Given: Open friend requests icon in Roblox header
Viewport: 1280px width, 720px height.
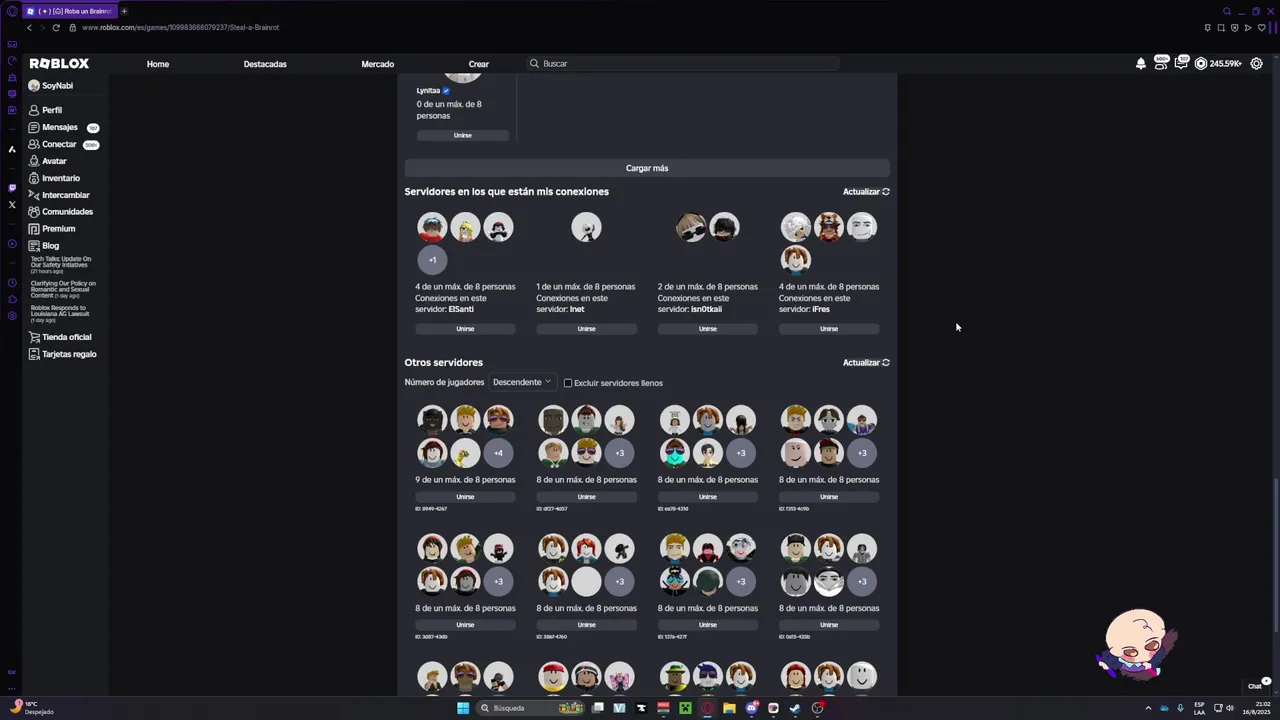Looking at the screenshot, I should pyautogui.click(x=1161, y=63).
